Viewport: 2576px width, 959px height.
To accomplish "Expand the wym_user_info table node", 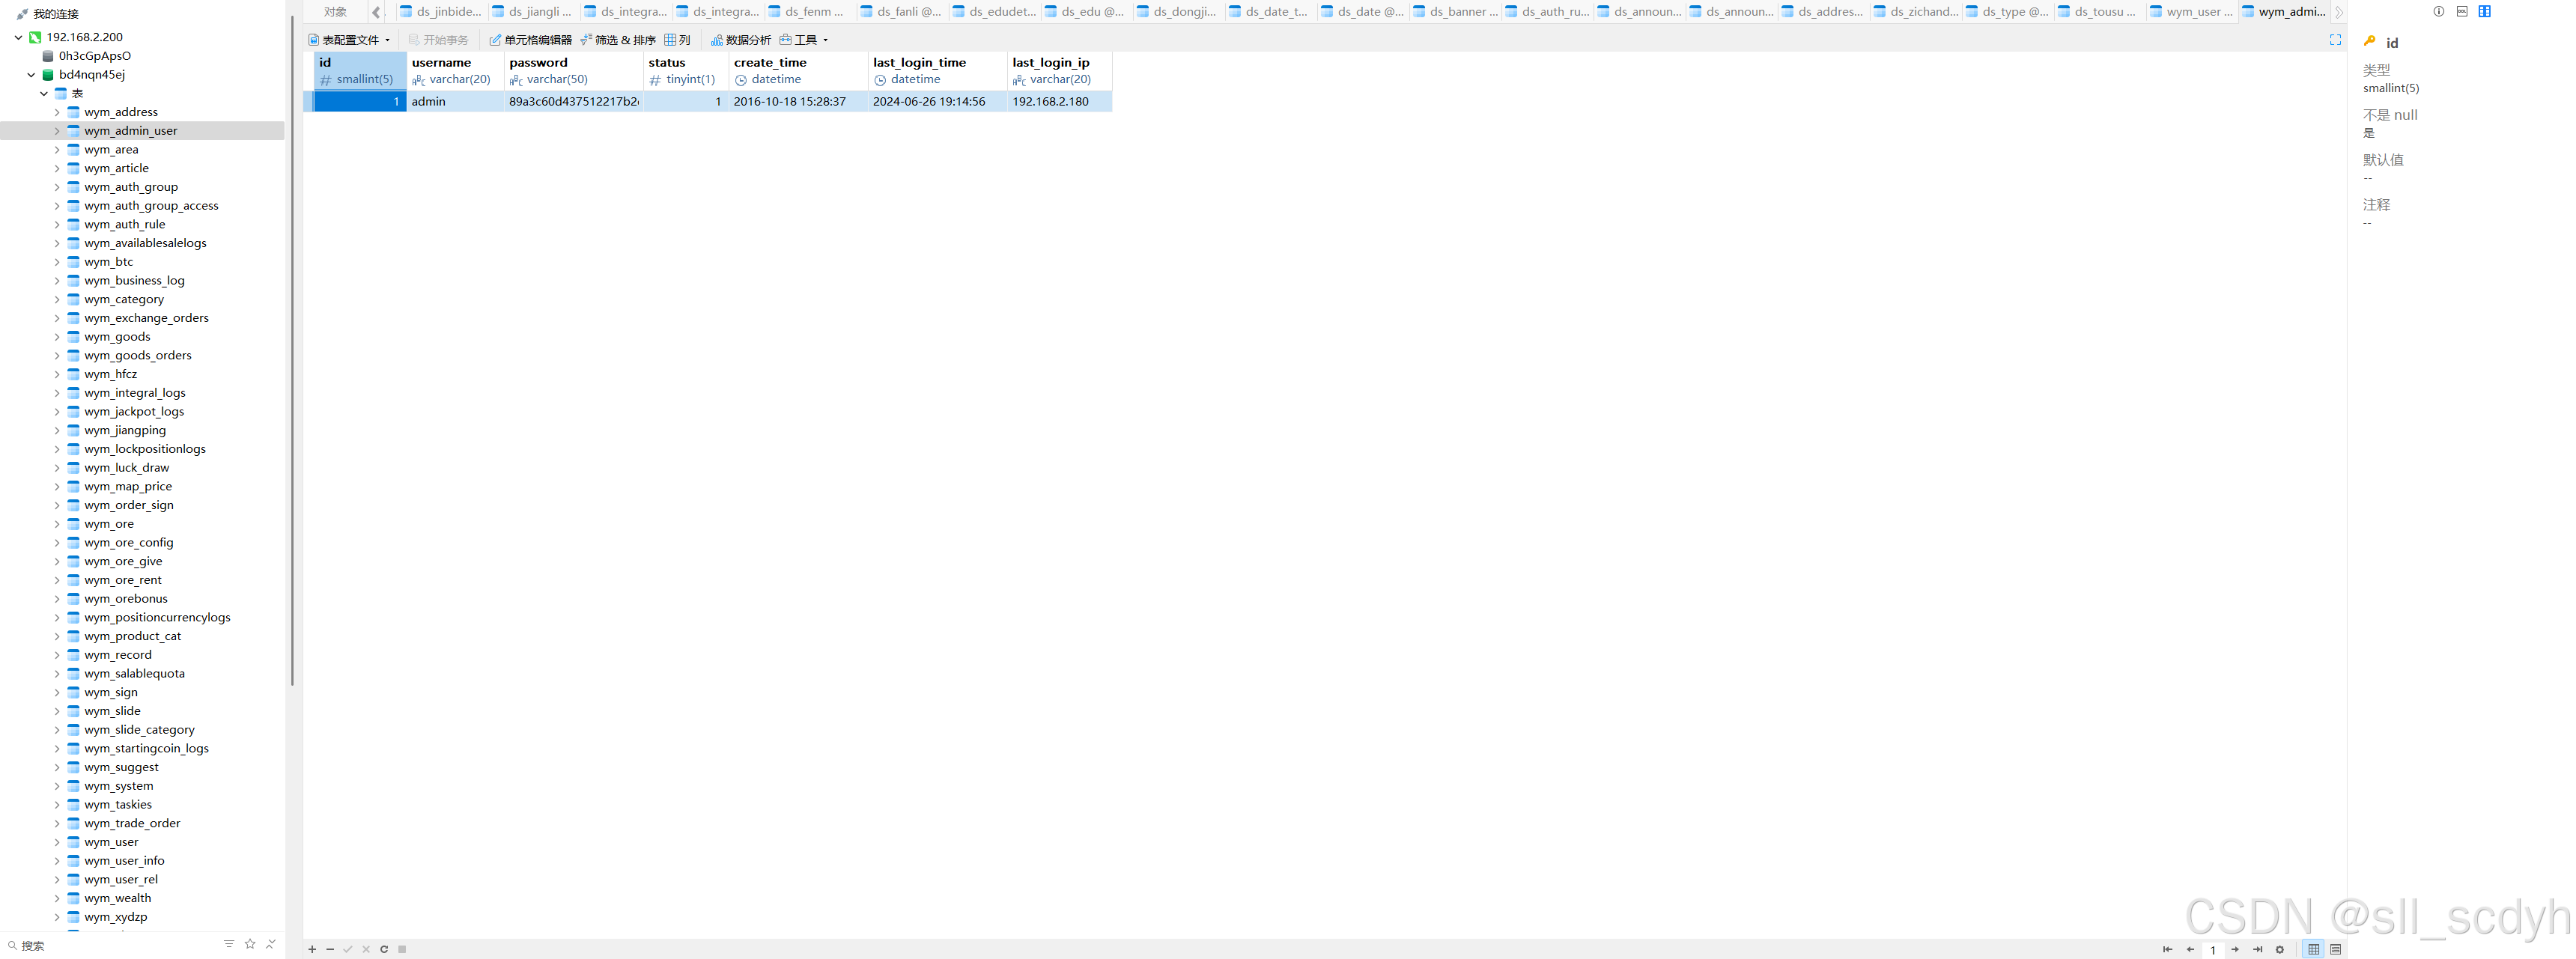I will 57,861.
